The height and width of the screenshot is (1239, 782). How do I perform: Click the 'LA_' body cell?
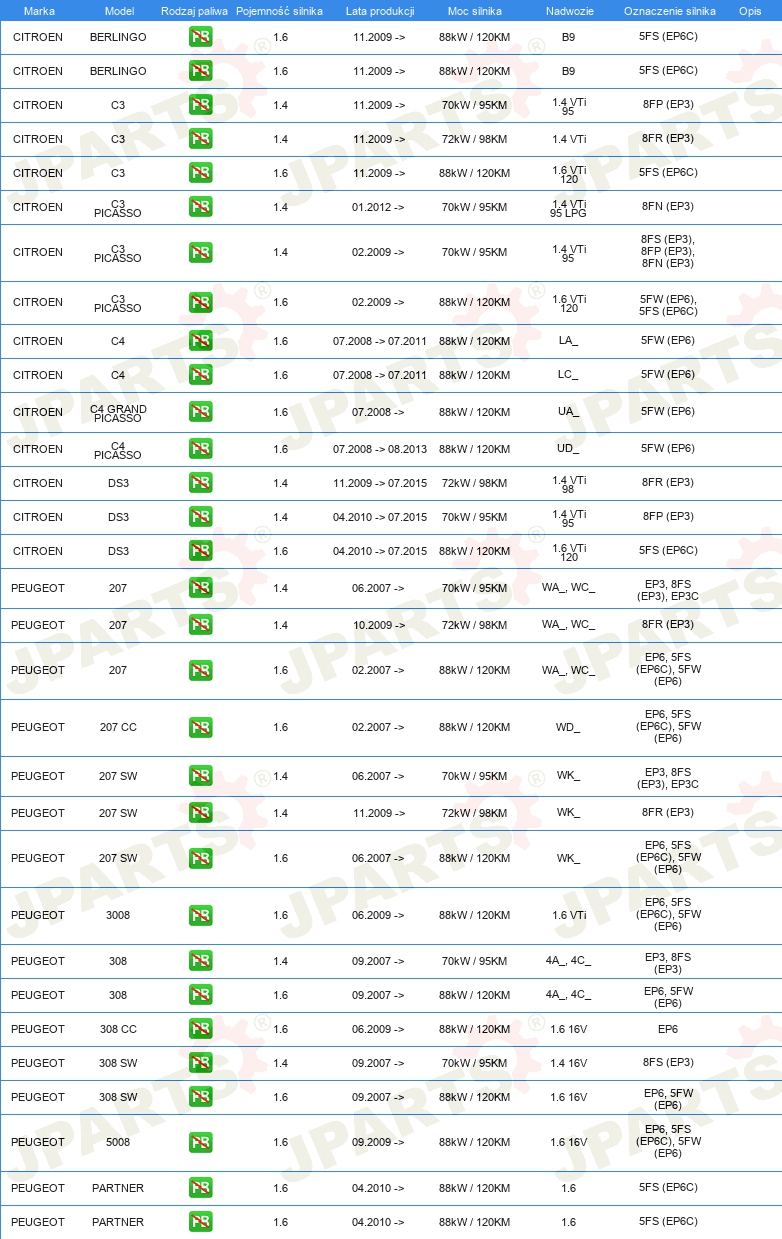click(568, 341)
